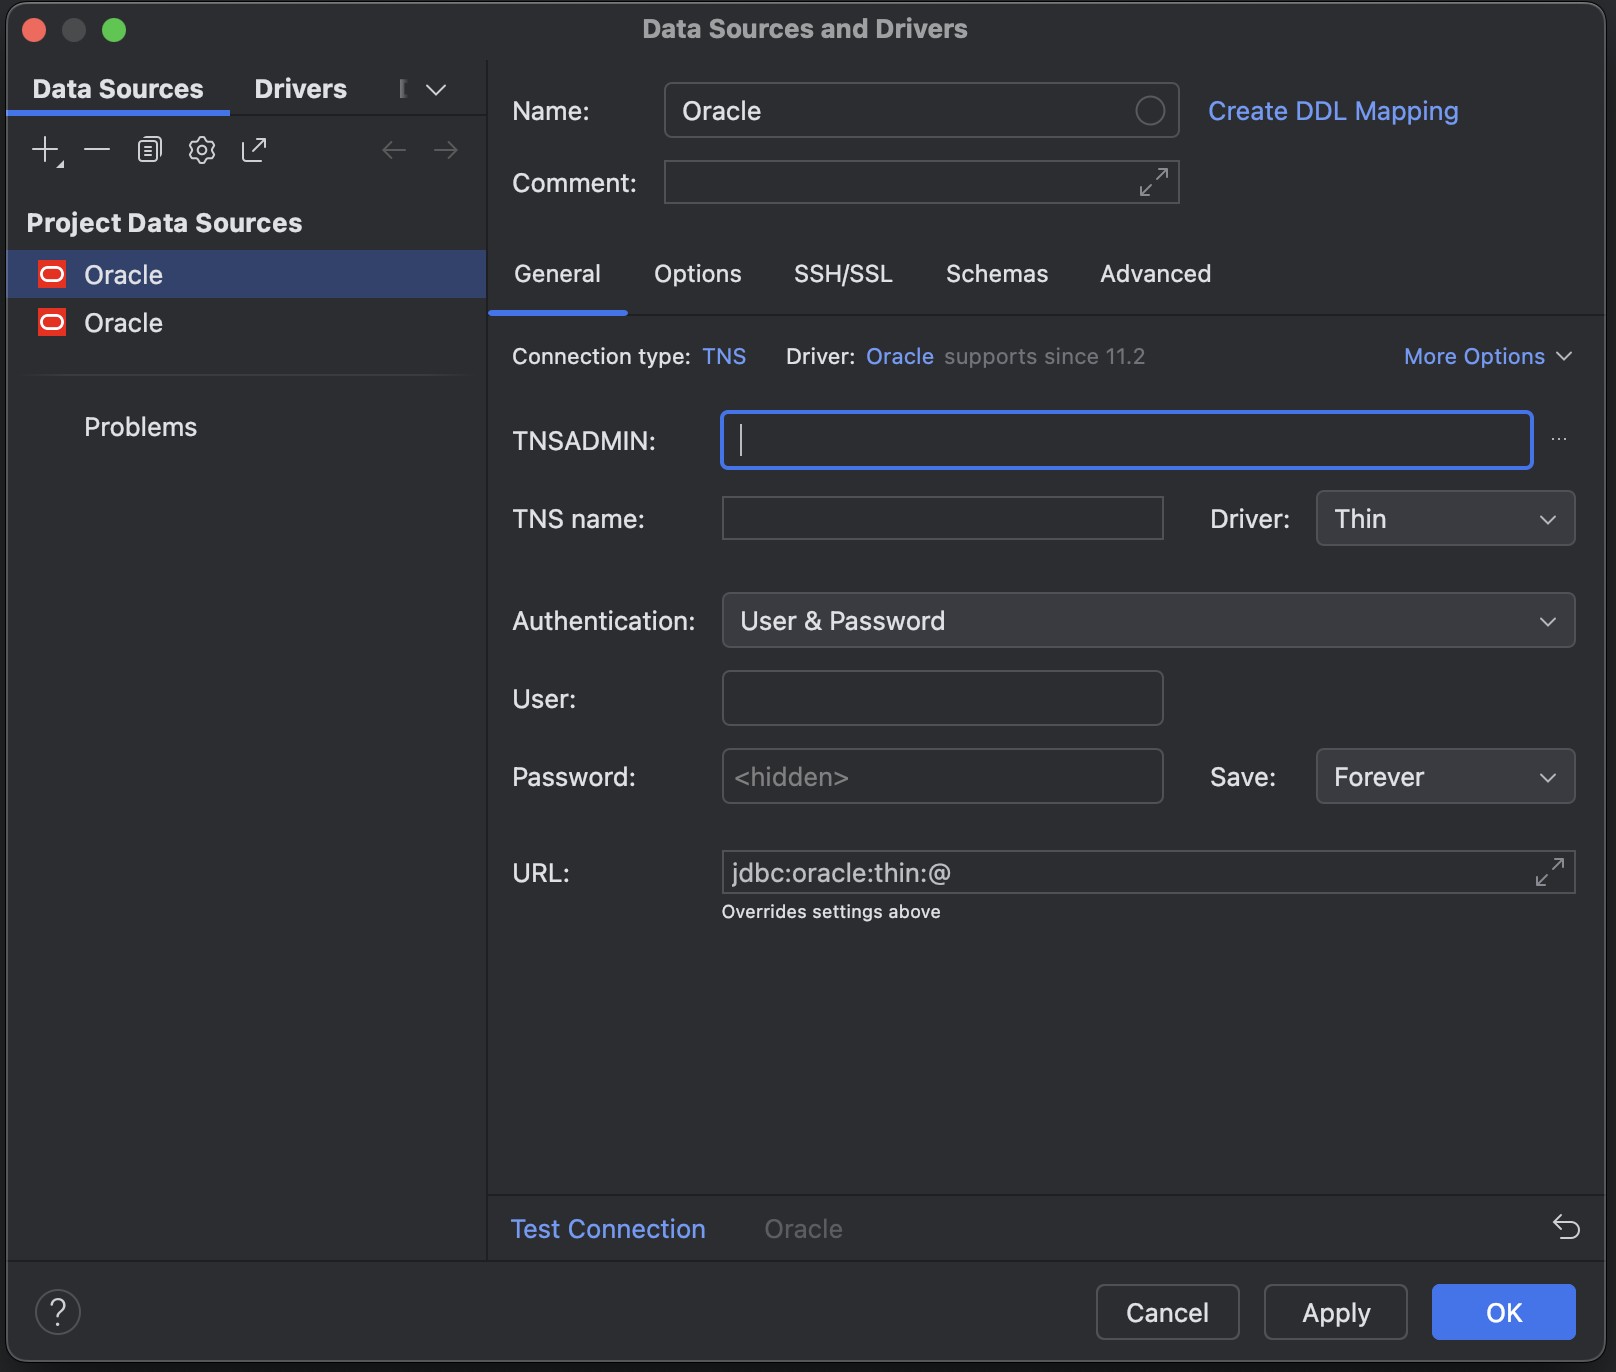Image resolution: width=1616 pixels, height=1372 pixels.
Task: Open the Save Forever dropdown
Action: [x=1445, y=776]
